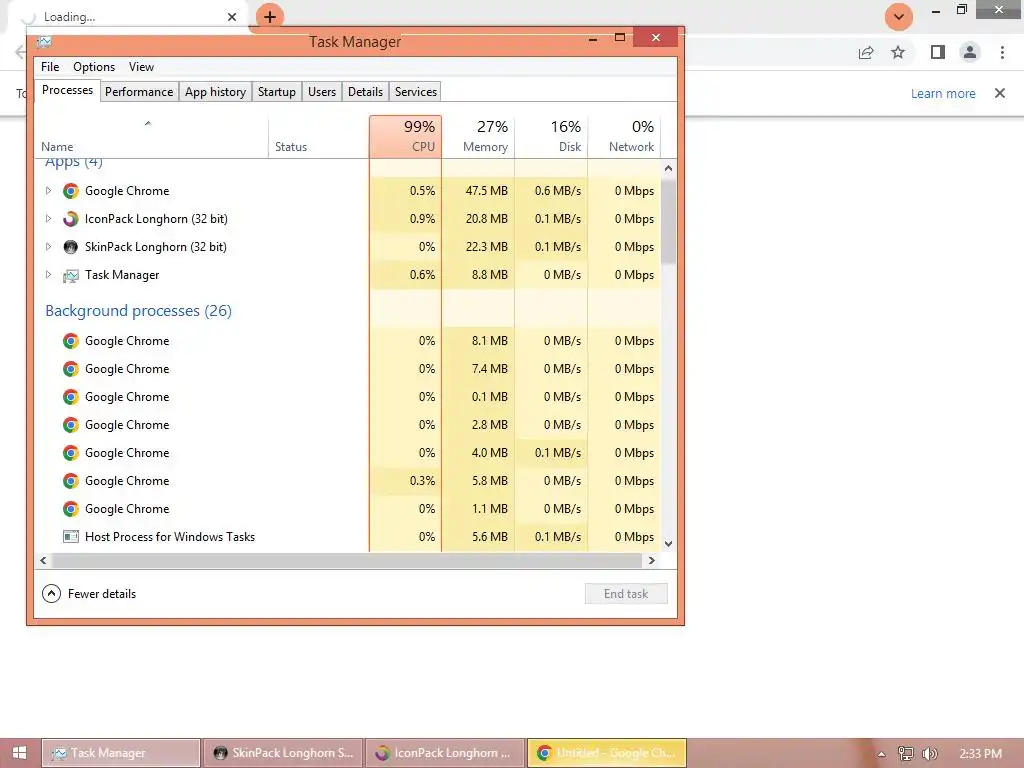Screen dimensions: 1024x768
Task: Toggle Chrome side panel icon
Action: 938,52
